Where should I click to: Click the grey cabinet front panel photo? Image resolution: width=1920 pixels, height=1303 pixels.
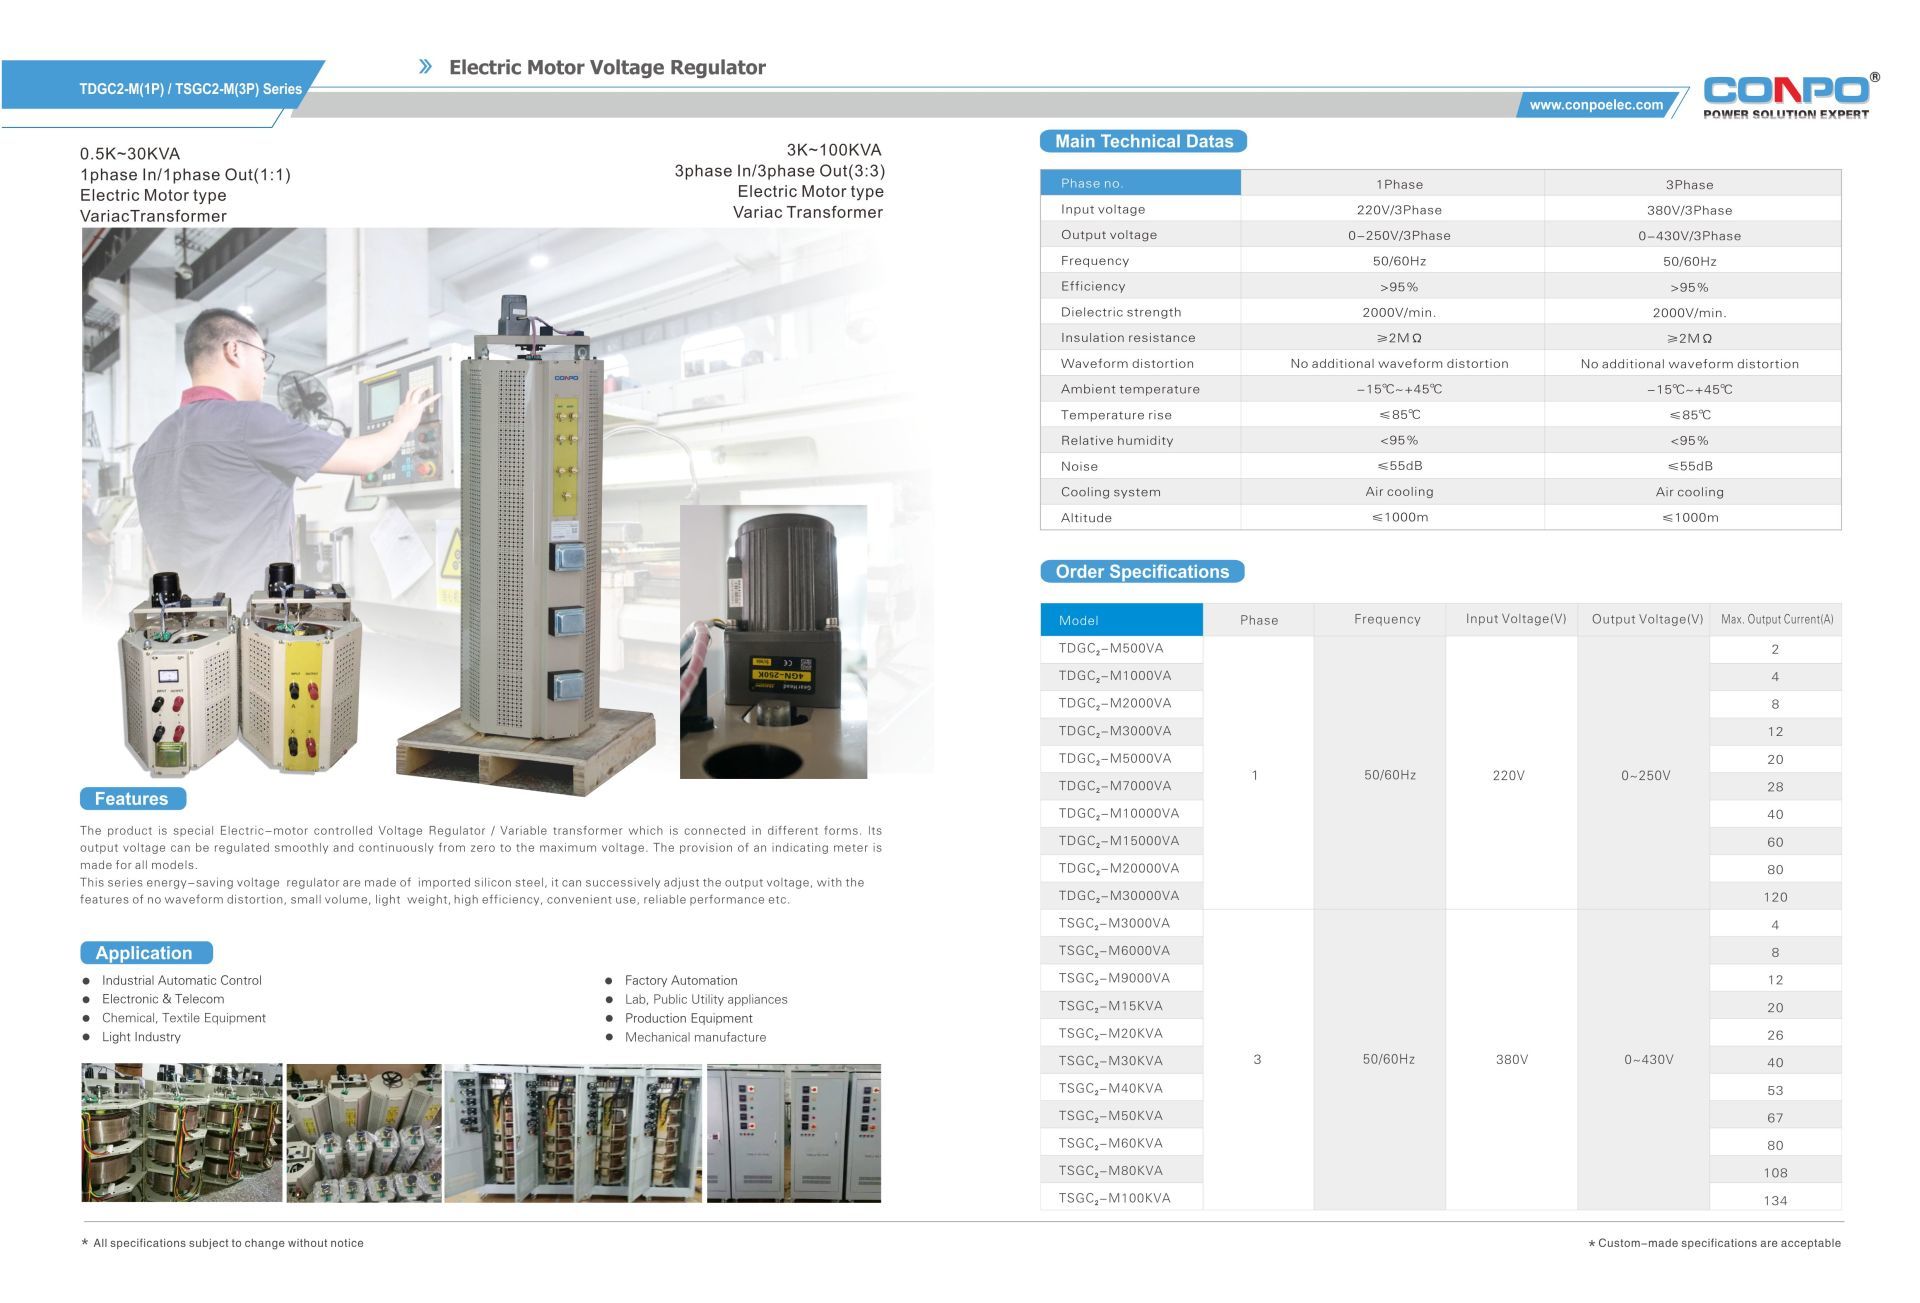794,1133
